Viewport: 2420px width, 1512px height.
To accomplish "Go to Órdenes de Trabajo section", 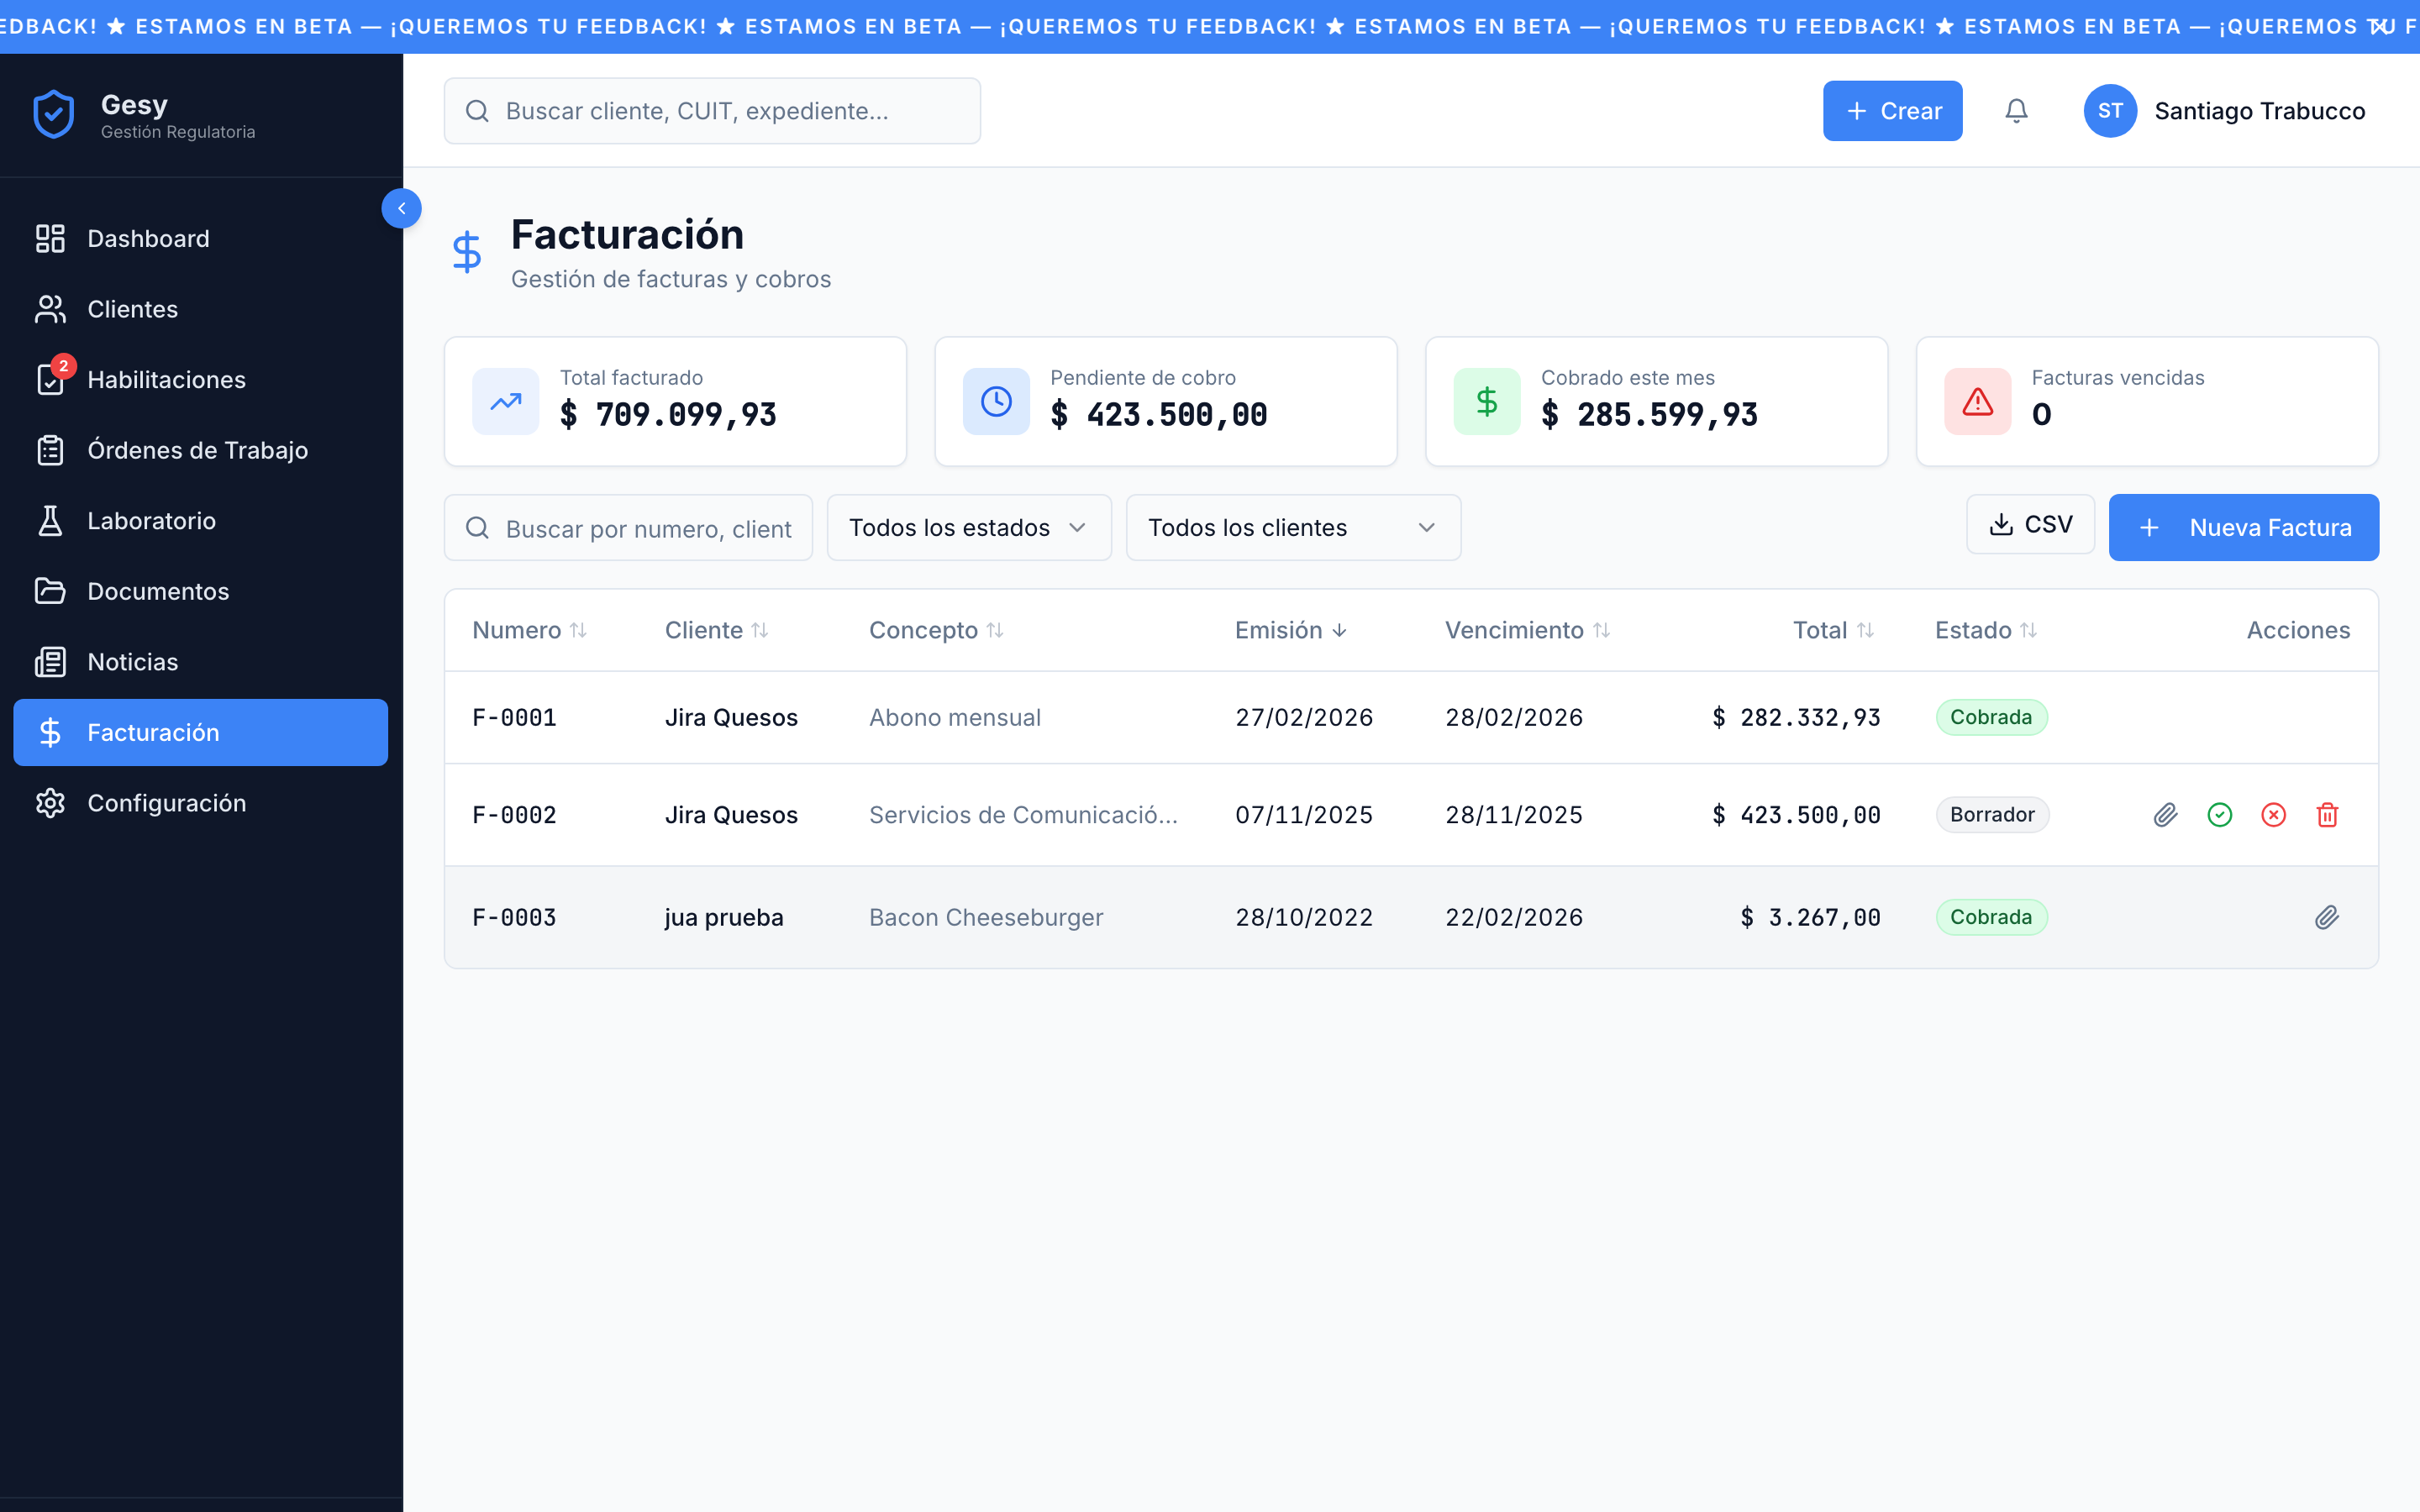I will click(197, 450).
